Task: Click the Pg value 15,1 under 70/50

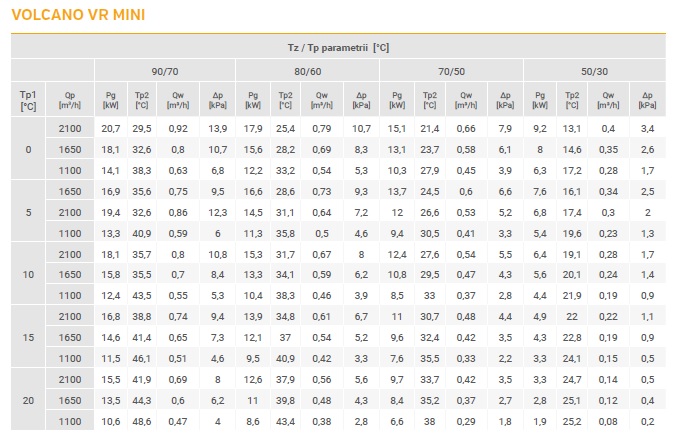Action: click(x=397, y=128)
